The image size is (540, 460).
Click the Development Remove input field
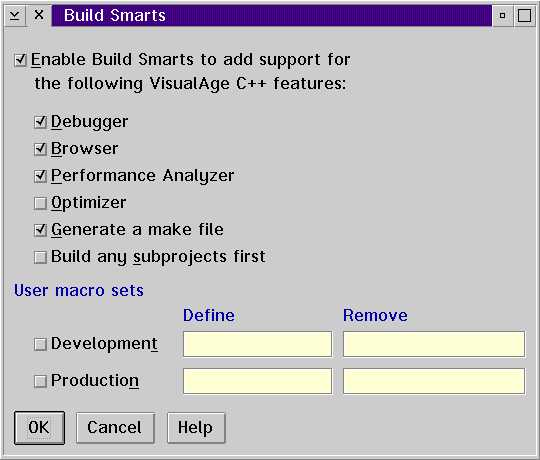click(434, 344)
